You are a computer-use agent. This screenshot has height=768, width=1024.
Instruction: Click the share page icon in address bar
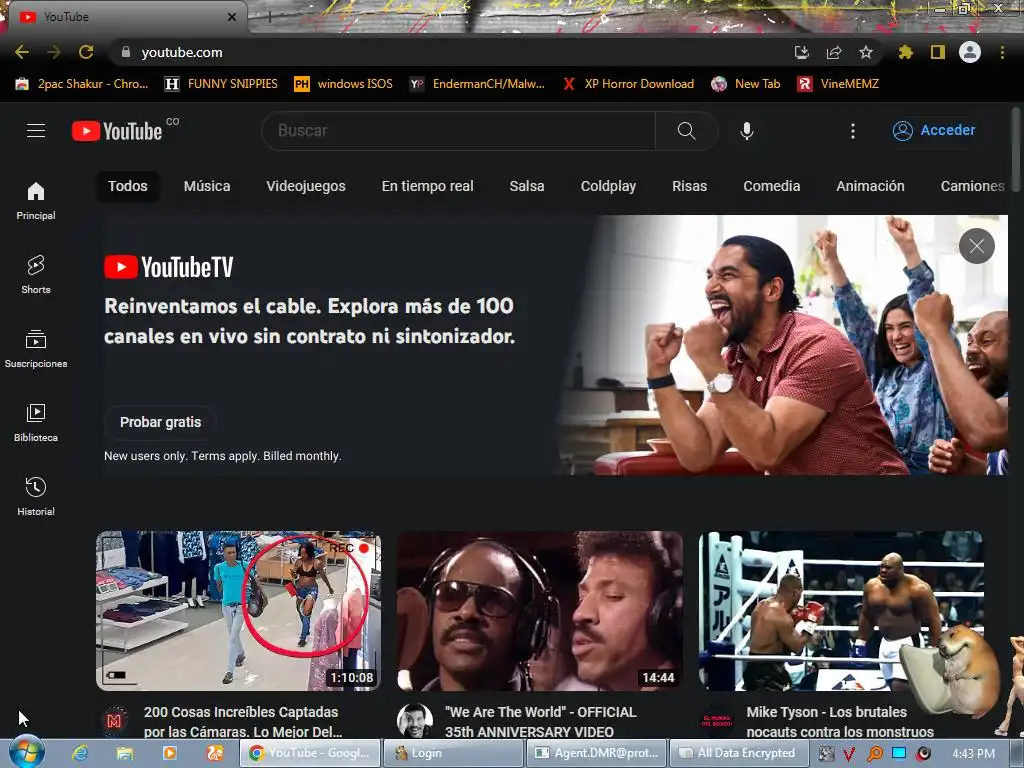click(834, 52)
